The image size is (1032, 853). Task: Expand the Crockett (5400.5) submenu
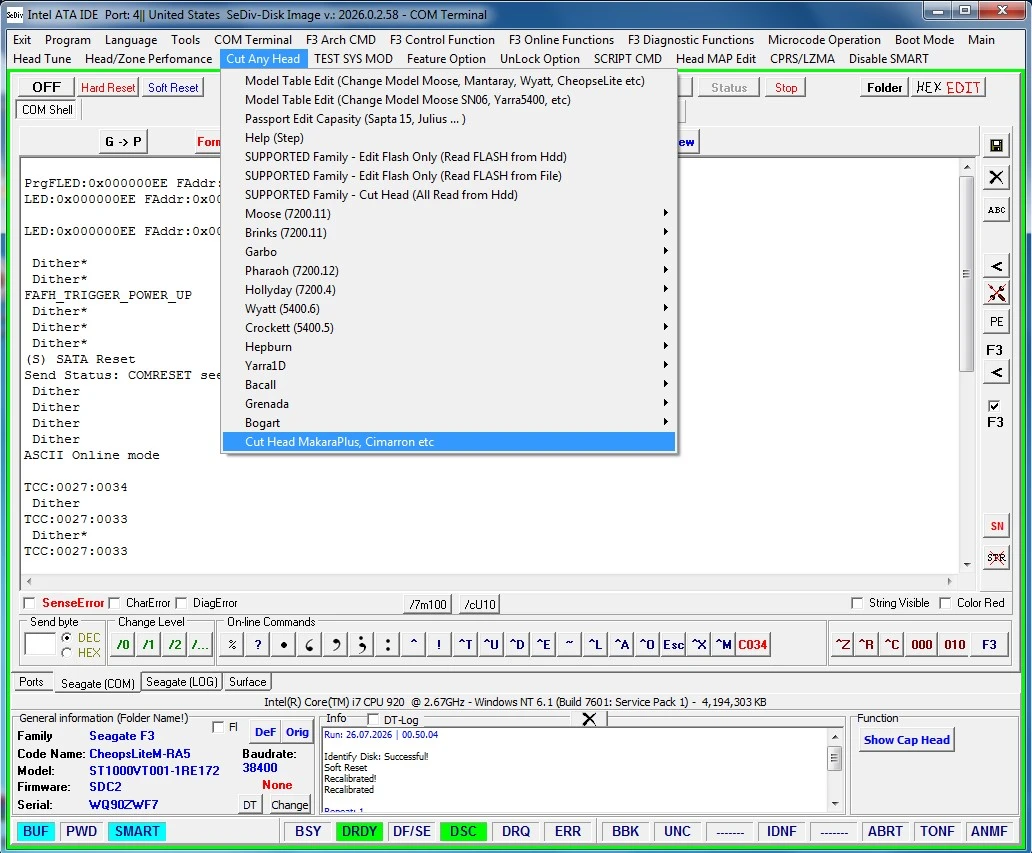click(x=449, y=328)
